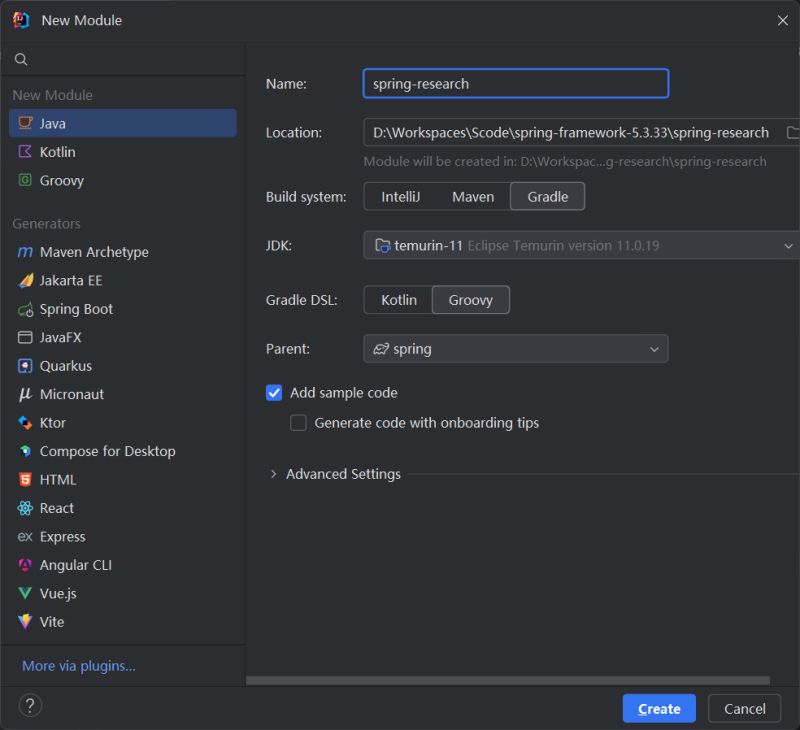This screenshot has width=800, height=730.
Task: Click the IntelliJ IDEA logo in title bar
Action: click(x=21, y=20)
